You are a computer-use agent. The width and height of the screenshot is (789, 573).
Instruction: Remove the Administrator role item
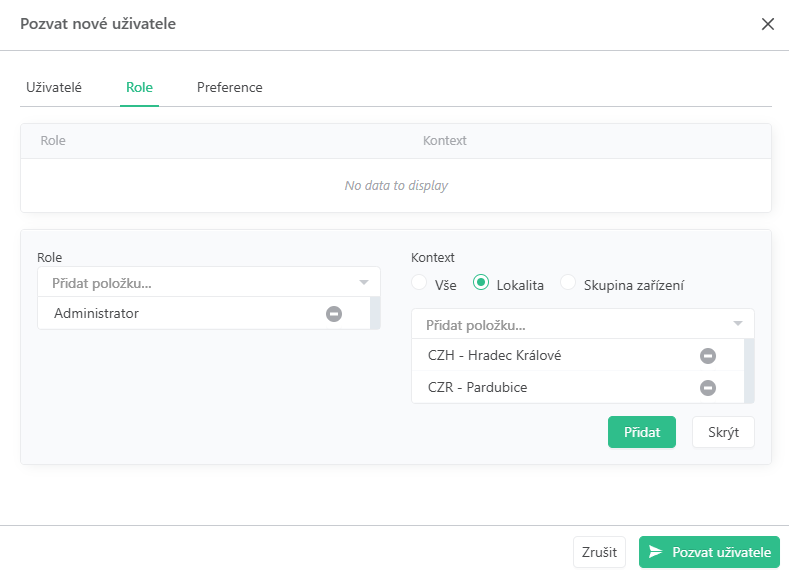pyautogui.click(x=334, y=314)
